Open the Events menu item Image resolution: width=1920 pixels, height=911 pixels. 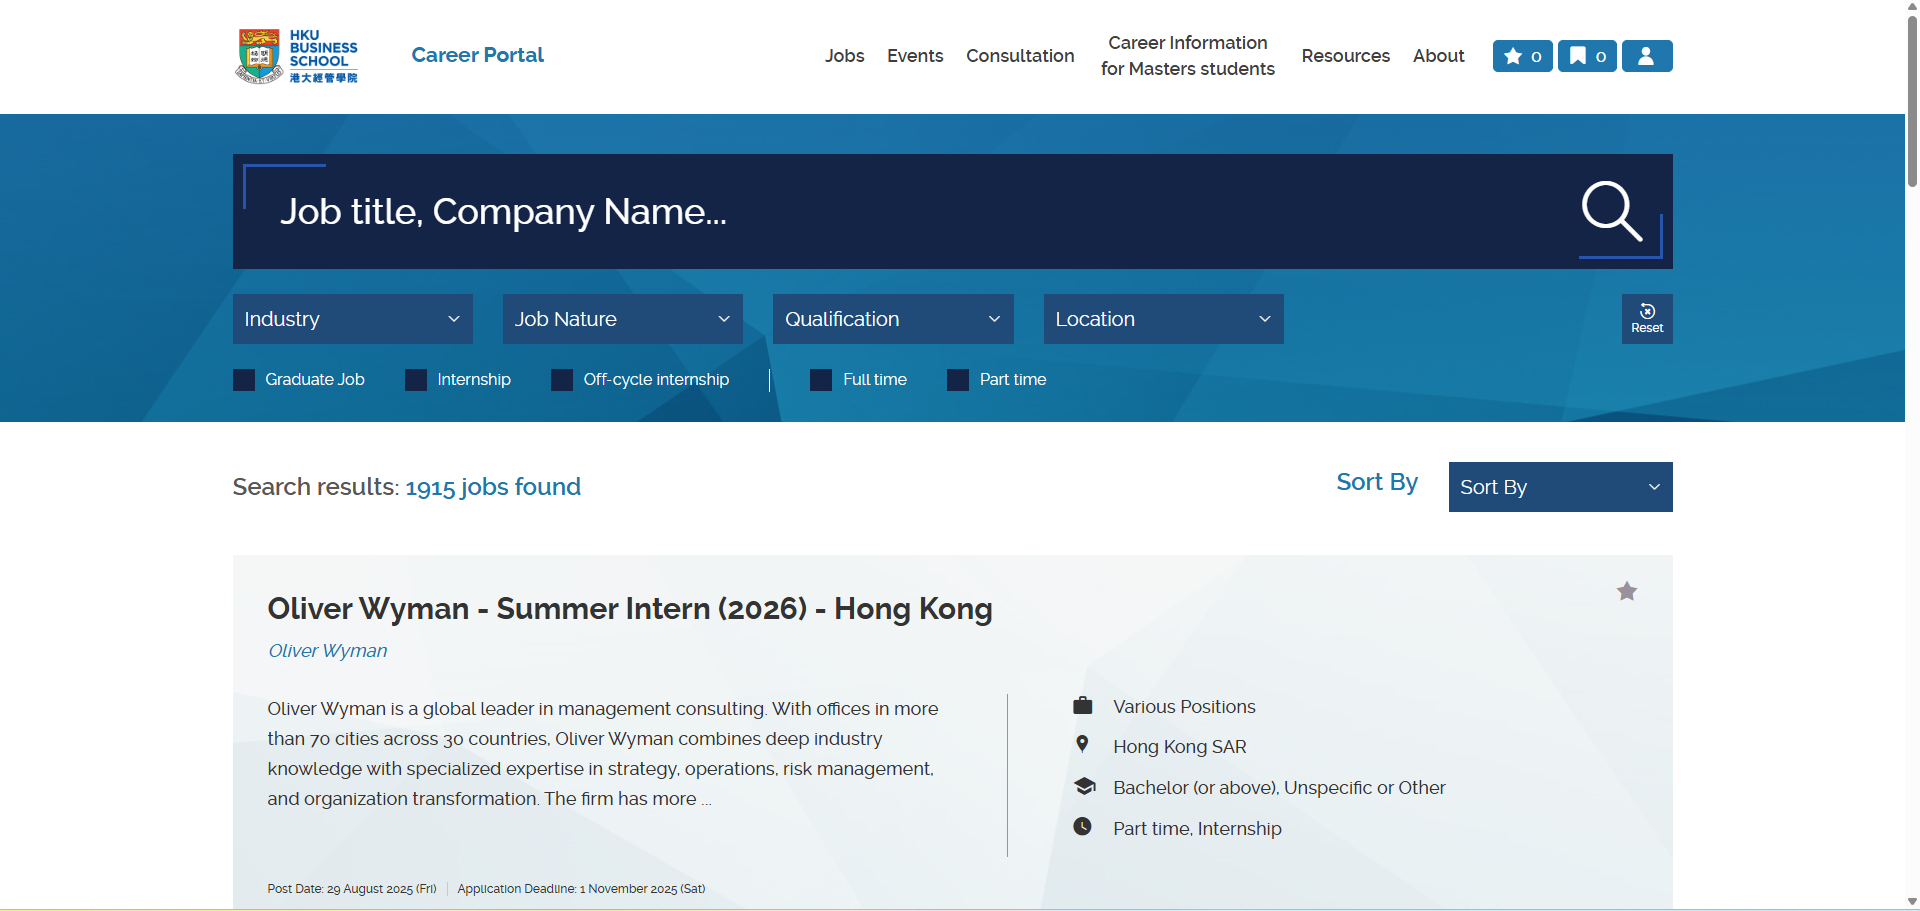coord(914,56)
